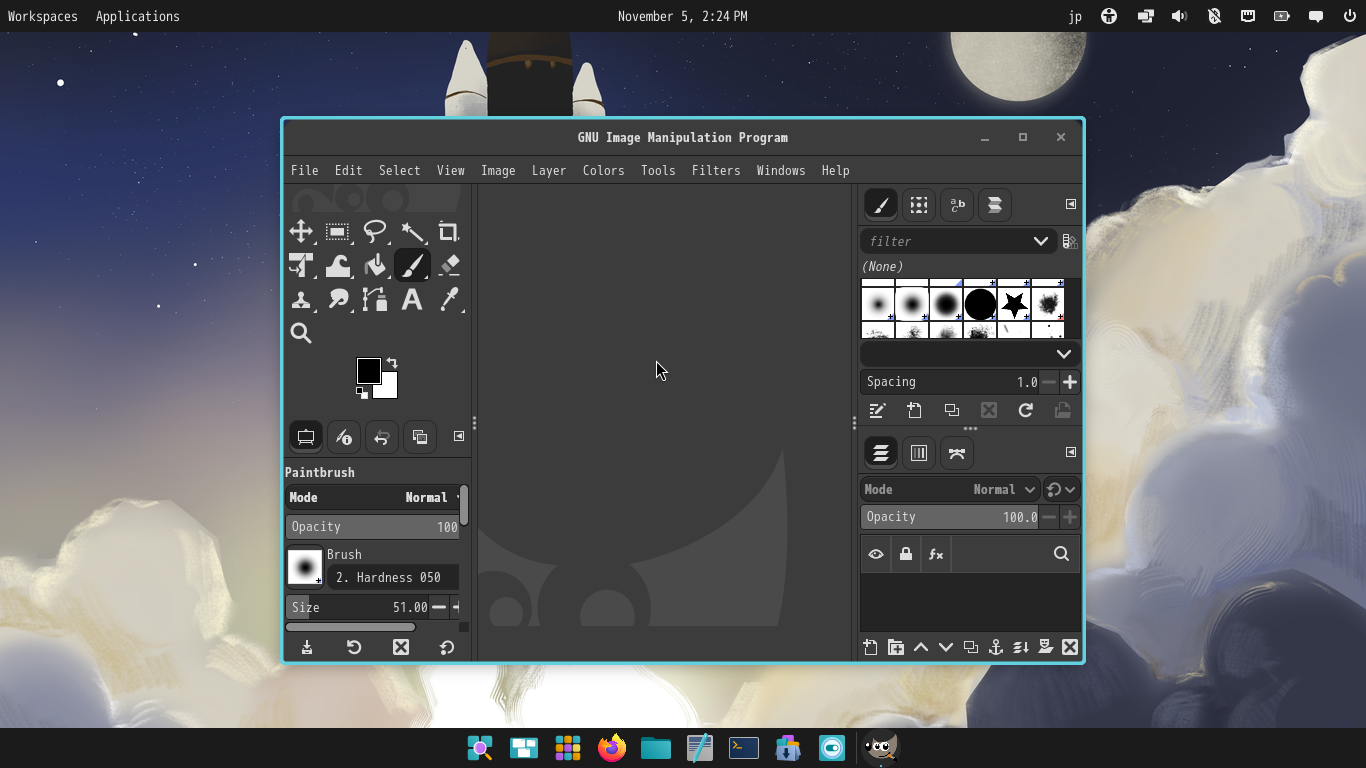Increase brush Spacing with the plus button
The height and width of the screenshot is (768, 1366).
1069,382
